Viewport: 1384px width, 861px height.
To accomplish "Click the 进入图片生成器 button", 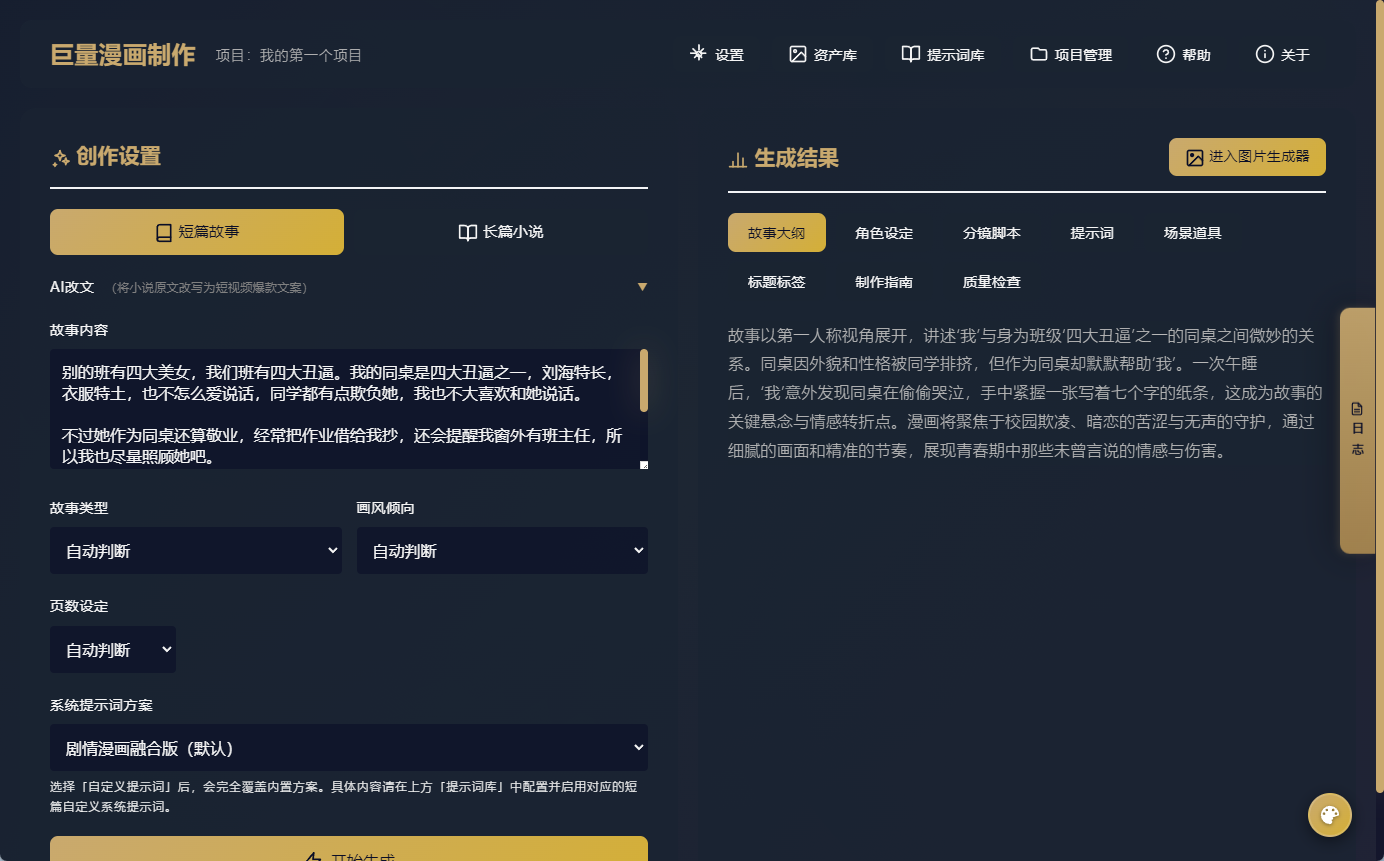I will click(x=1246, y=157).
